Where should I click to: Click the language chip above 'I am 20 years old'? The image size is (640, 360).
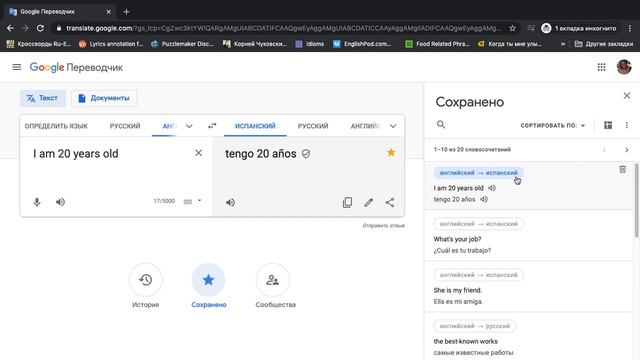[478, 173]
